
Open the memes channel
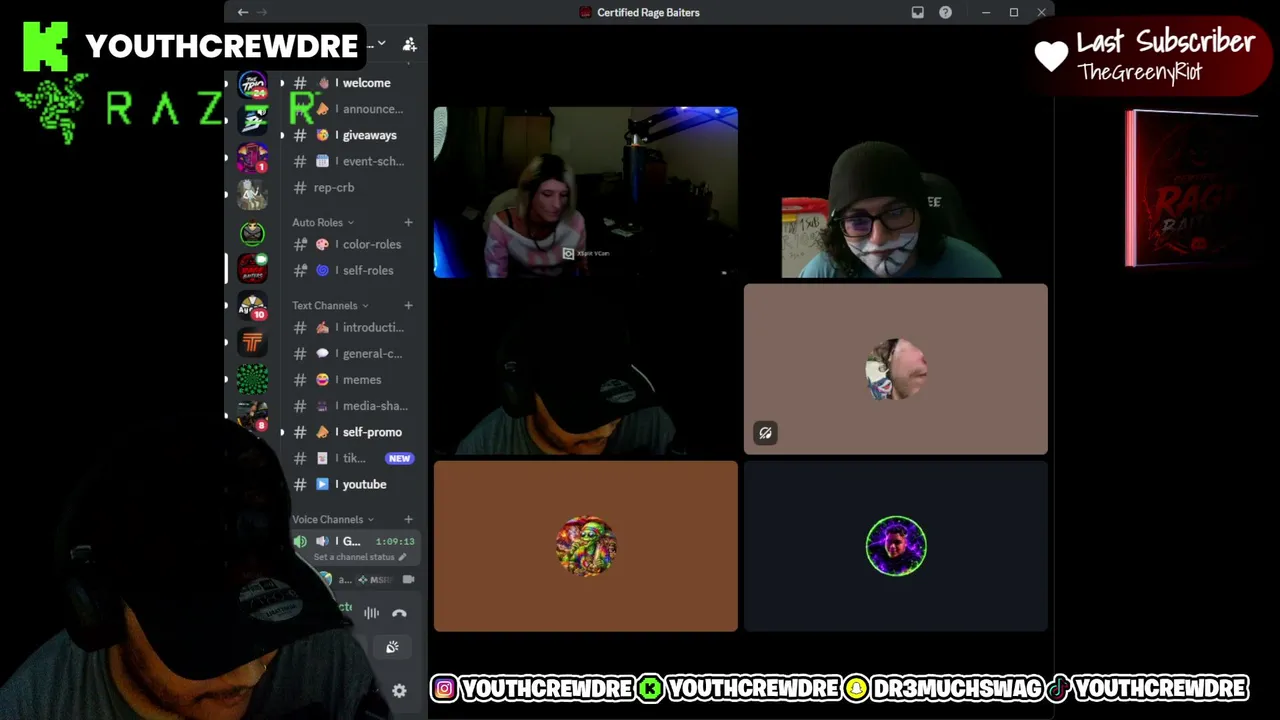pyautogui.click(x=349, y=380)
